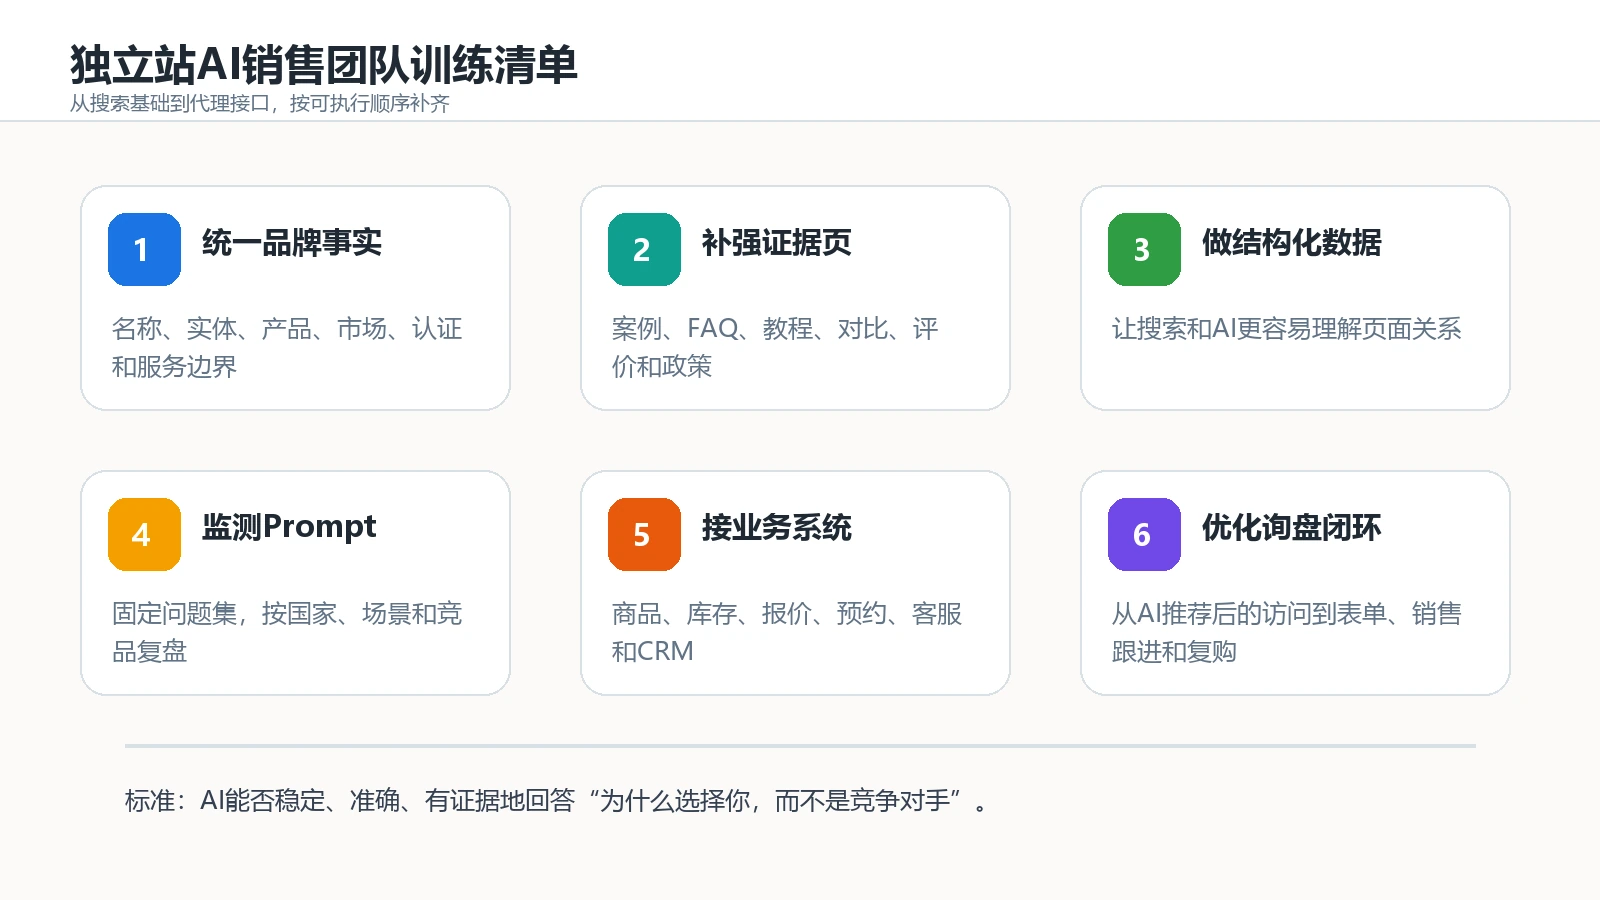1600x900 pixels.
Task: Select the heading 监测Prompt
Action: point(289,527)
